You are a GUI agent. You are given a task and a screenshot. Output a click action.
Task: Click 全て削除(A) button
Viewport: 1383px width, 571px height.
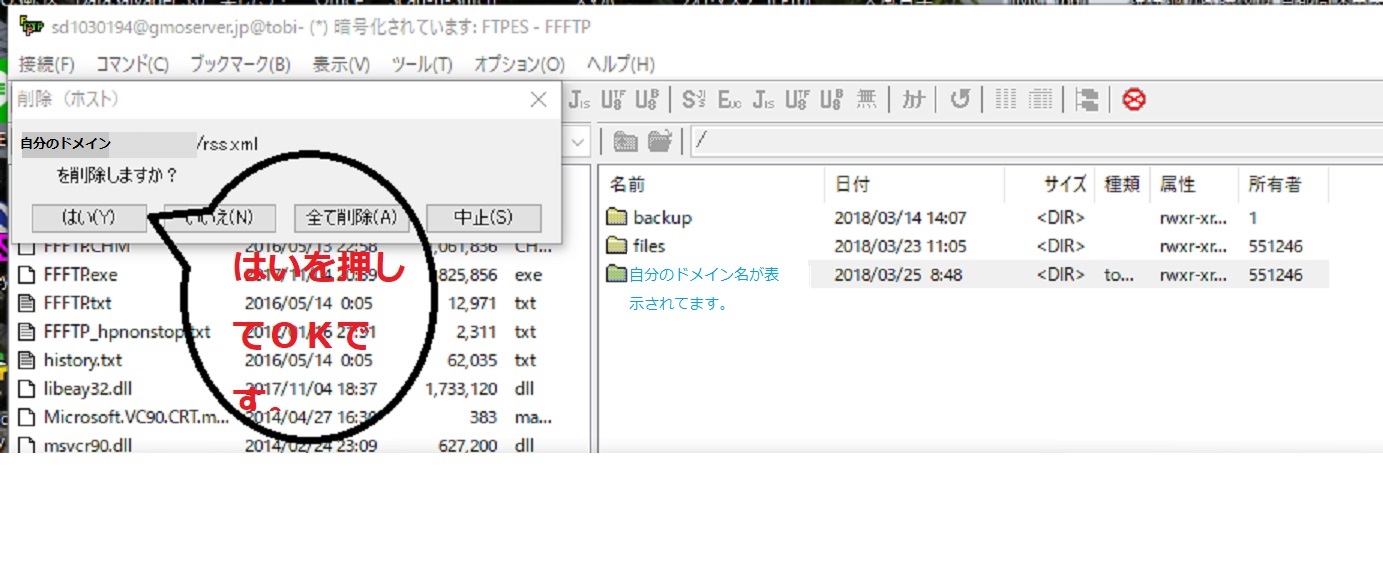click(352, 218)
